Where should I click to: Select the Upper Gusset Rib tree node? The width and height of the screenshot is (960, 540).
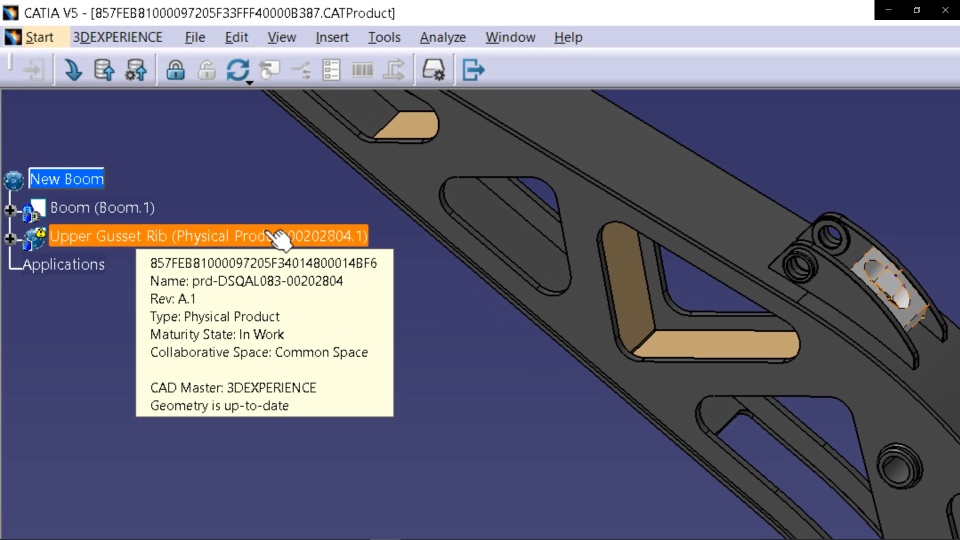pos(208,236)
